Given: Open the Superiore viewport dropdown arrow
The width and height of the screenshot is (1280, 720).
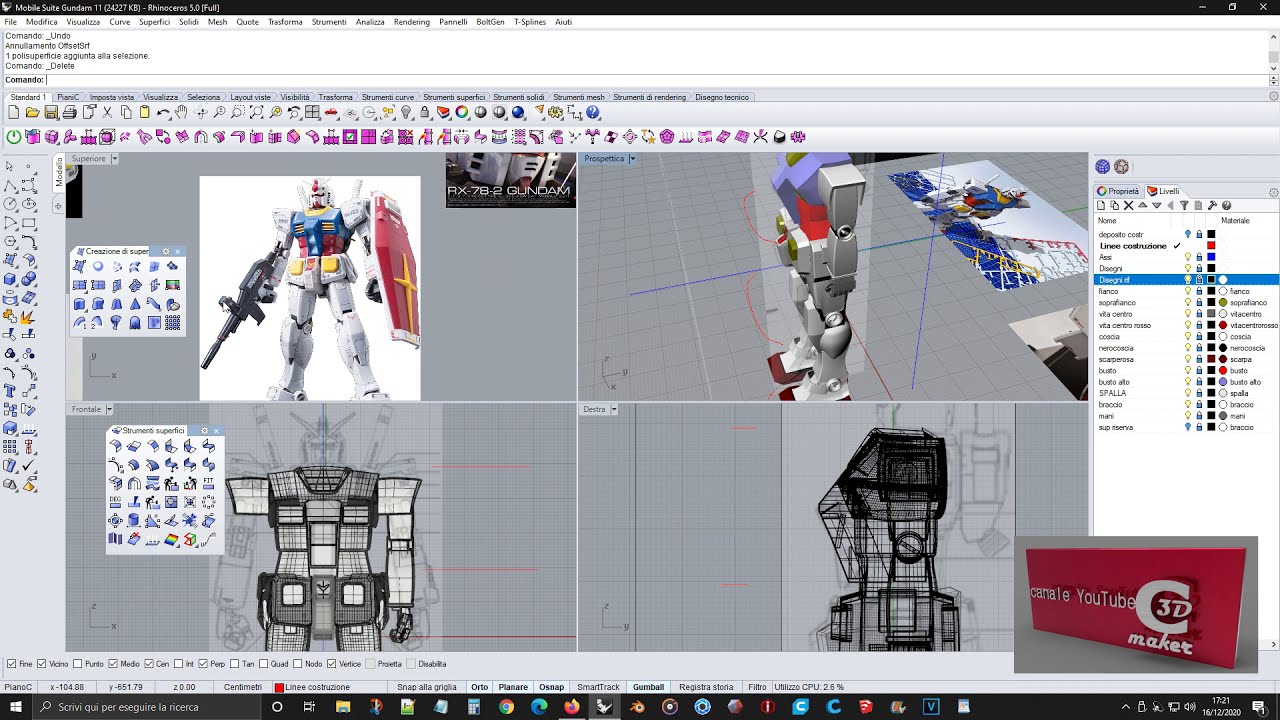Looking at the screenshot, I should coord(114,159).
